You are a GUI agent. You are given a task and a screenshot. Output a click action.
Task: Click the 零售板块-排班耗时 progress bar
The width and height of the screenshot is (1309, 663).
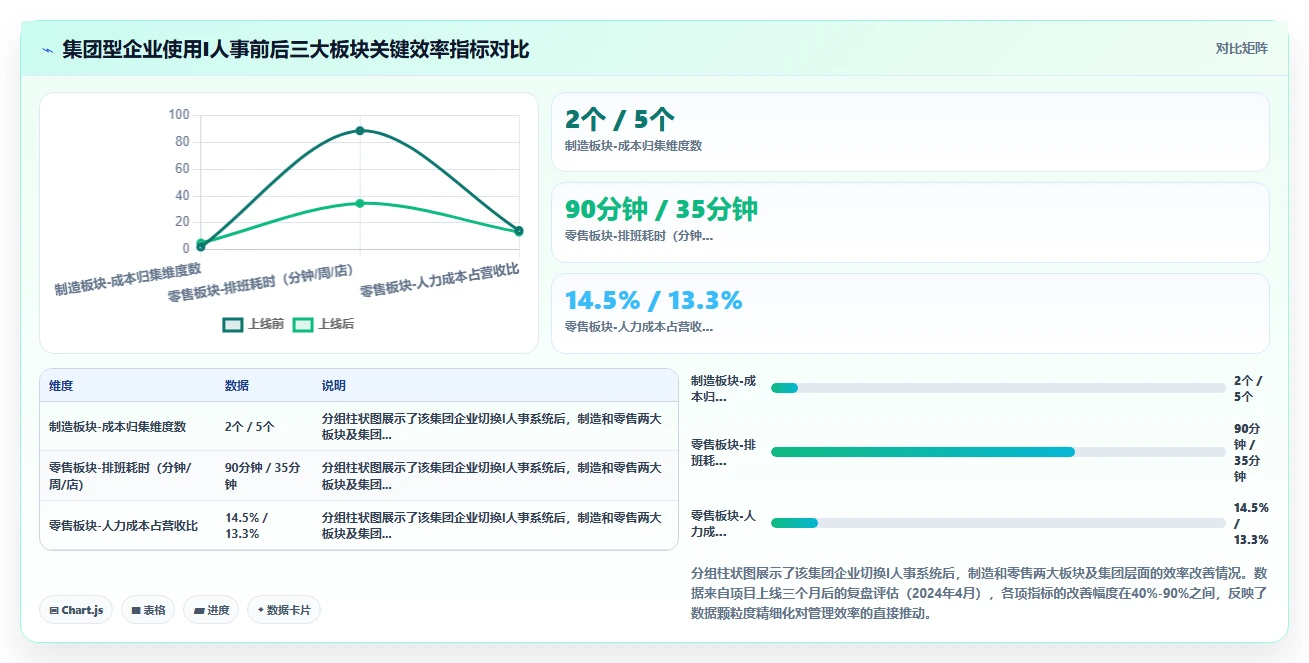(x=998, y=452)
